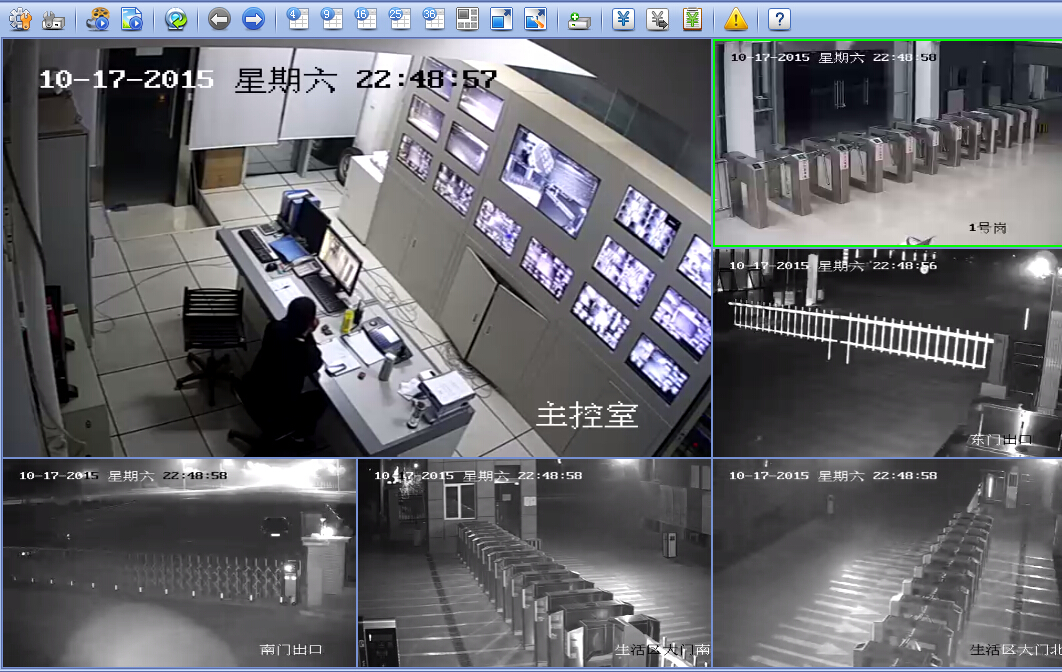Image resolution: width=1062 pixels, height=672 pixels.
Task: Switch to 4-camera grid layout
Action: (297, 18)
